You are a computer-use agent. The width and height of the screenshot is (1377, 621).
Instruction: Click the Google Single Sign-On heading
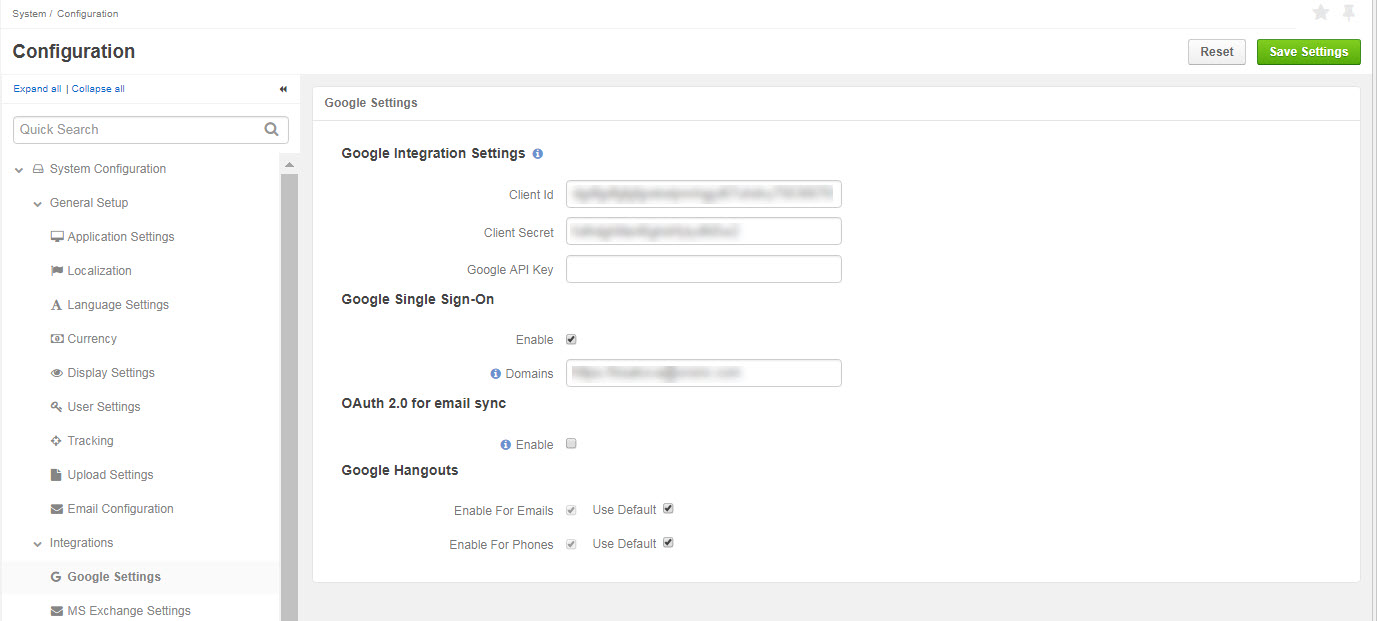[x=418, y=299]
